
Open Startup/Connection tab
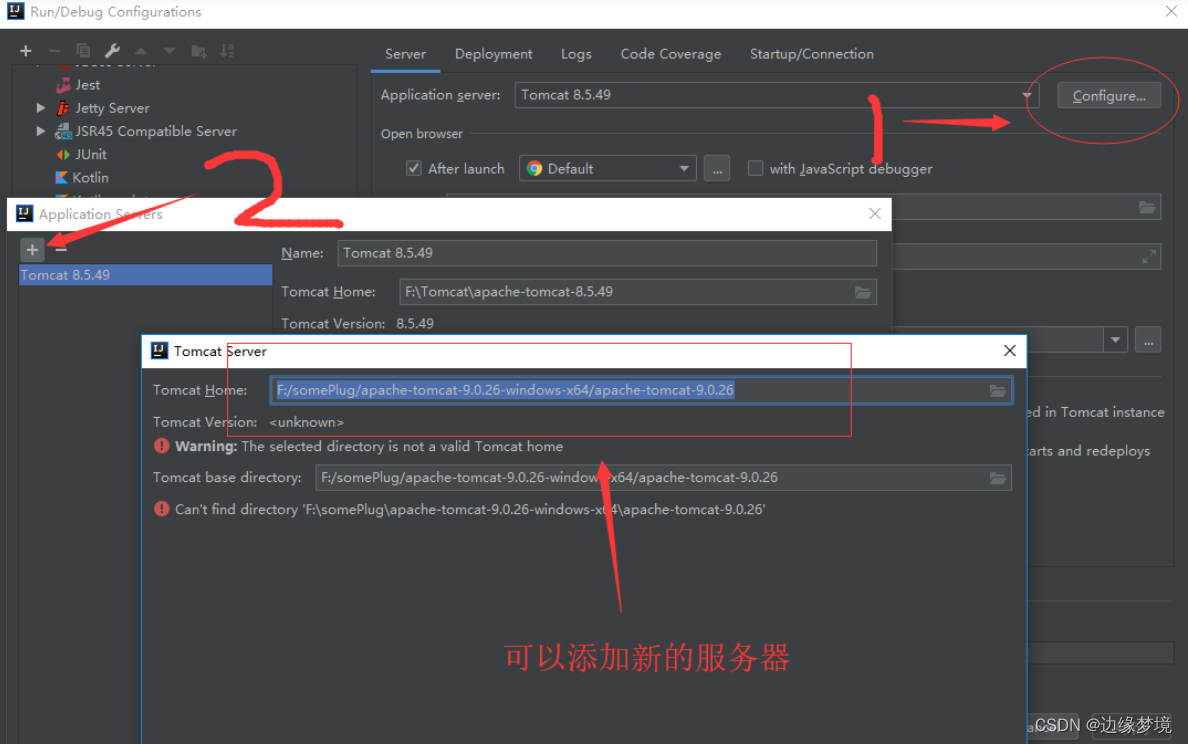(811, 55)
